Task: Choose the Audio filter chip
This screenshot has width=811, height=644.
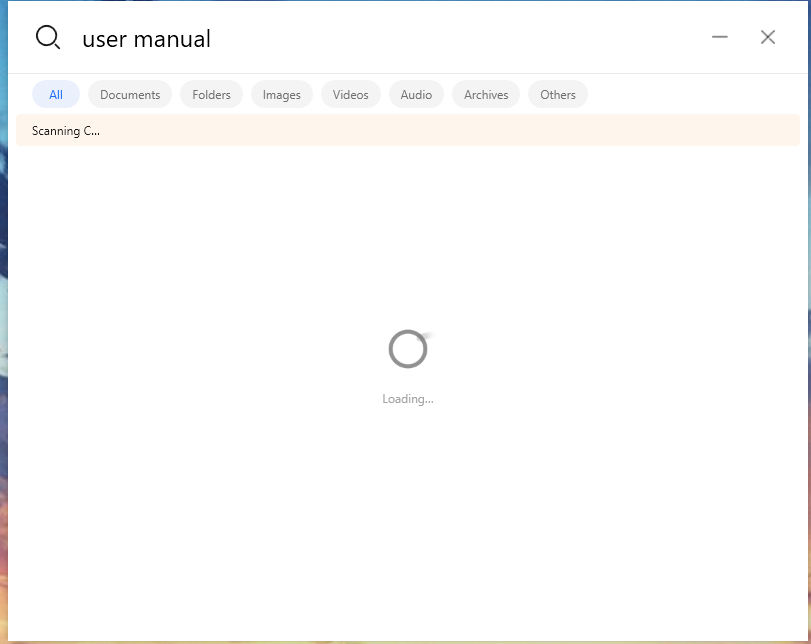Action: click(416, 95)
